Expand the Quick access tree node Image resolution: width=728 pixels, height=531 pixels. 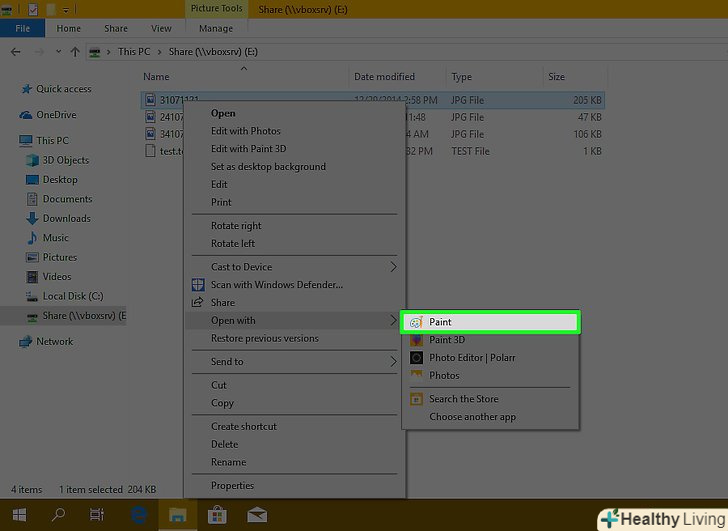tap(13, 89)
